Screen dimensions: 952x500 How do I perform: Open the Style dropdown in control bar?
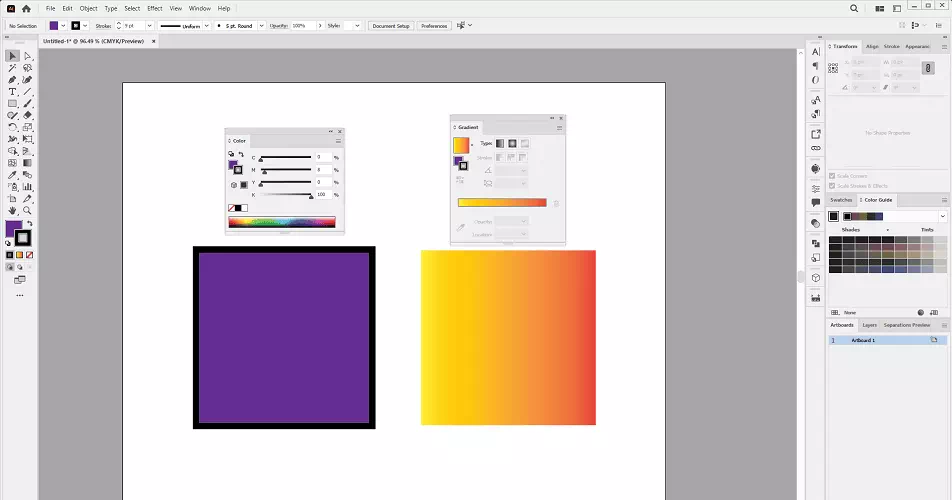click(357, 25)
